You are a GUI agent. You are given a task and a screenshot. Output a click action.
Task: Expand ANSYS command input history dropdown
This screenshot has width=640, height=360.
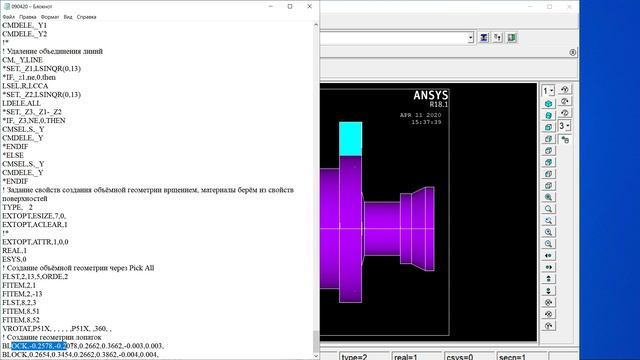point(471,38)
